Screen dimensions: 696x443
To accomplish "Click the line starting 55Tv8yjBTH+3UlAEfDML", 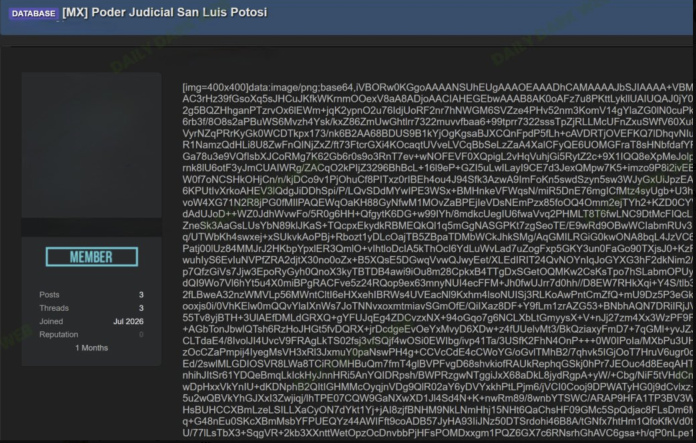I will point(437,318).
